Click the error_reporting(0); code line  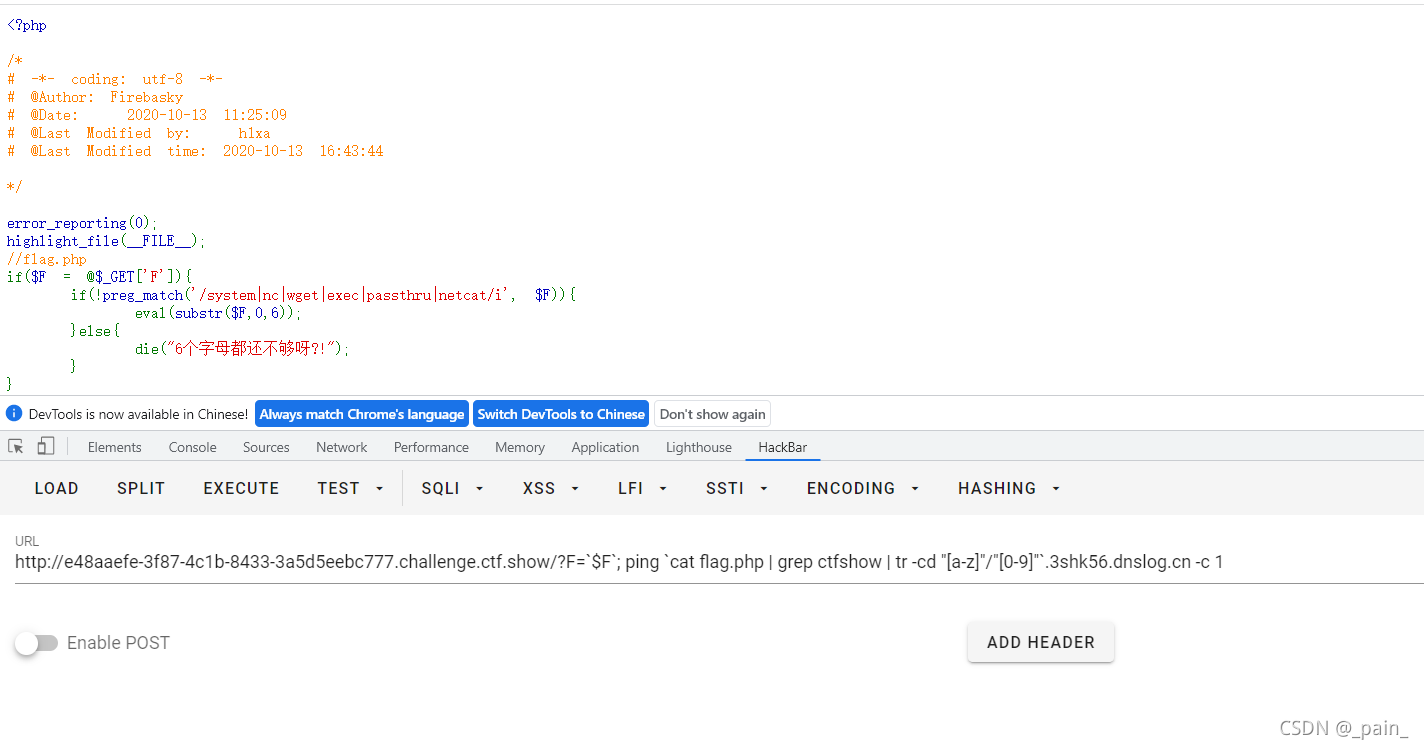tap(83, 223)
